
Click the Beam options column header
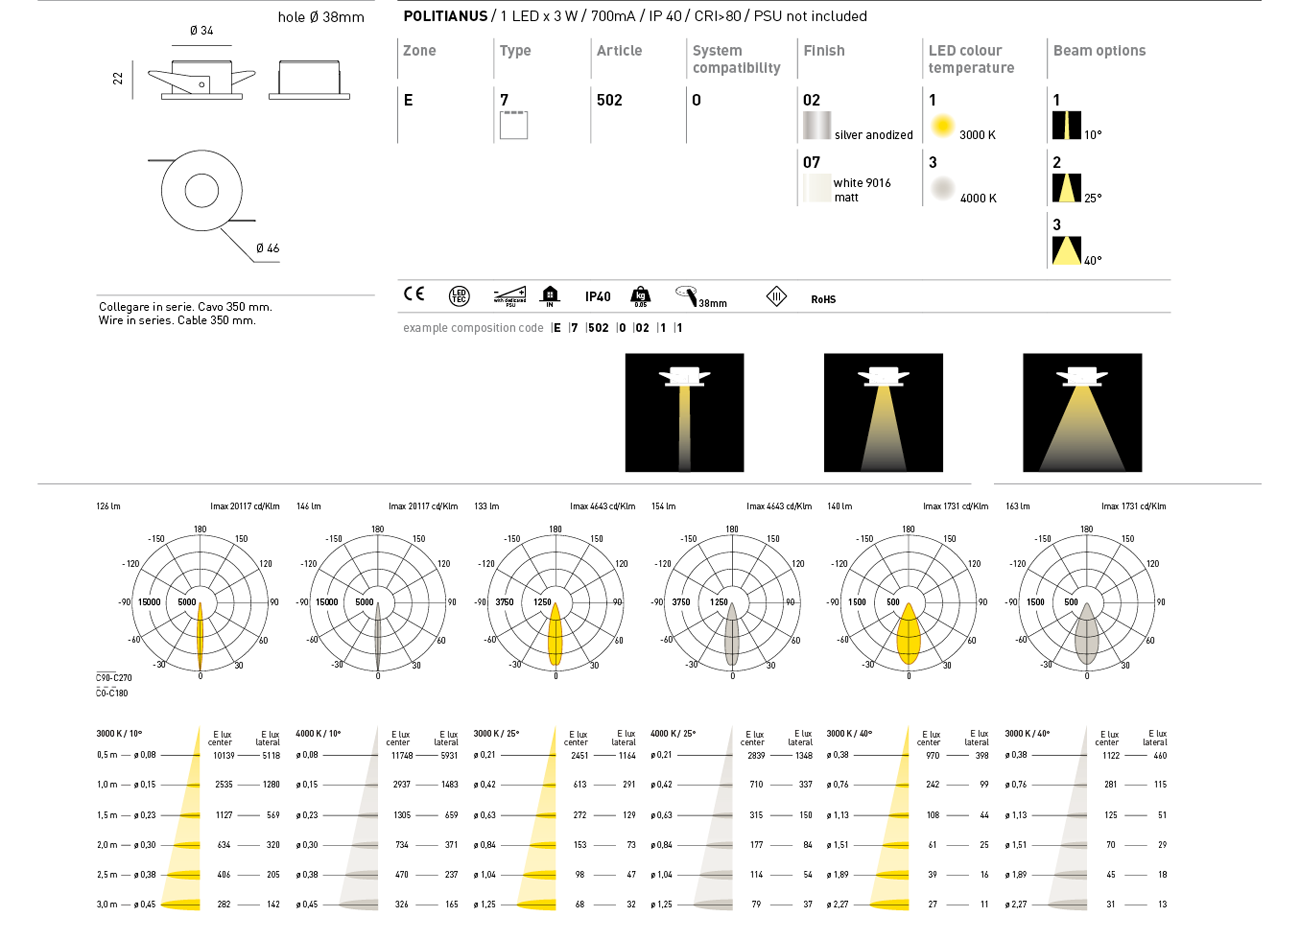pos(1099,51)
